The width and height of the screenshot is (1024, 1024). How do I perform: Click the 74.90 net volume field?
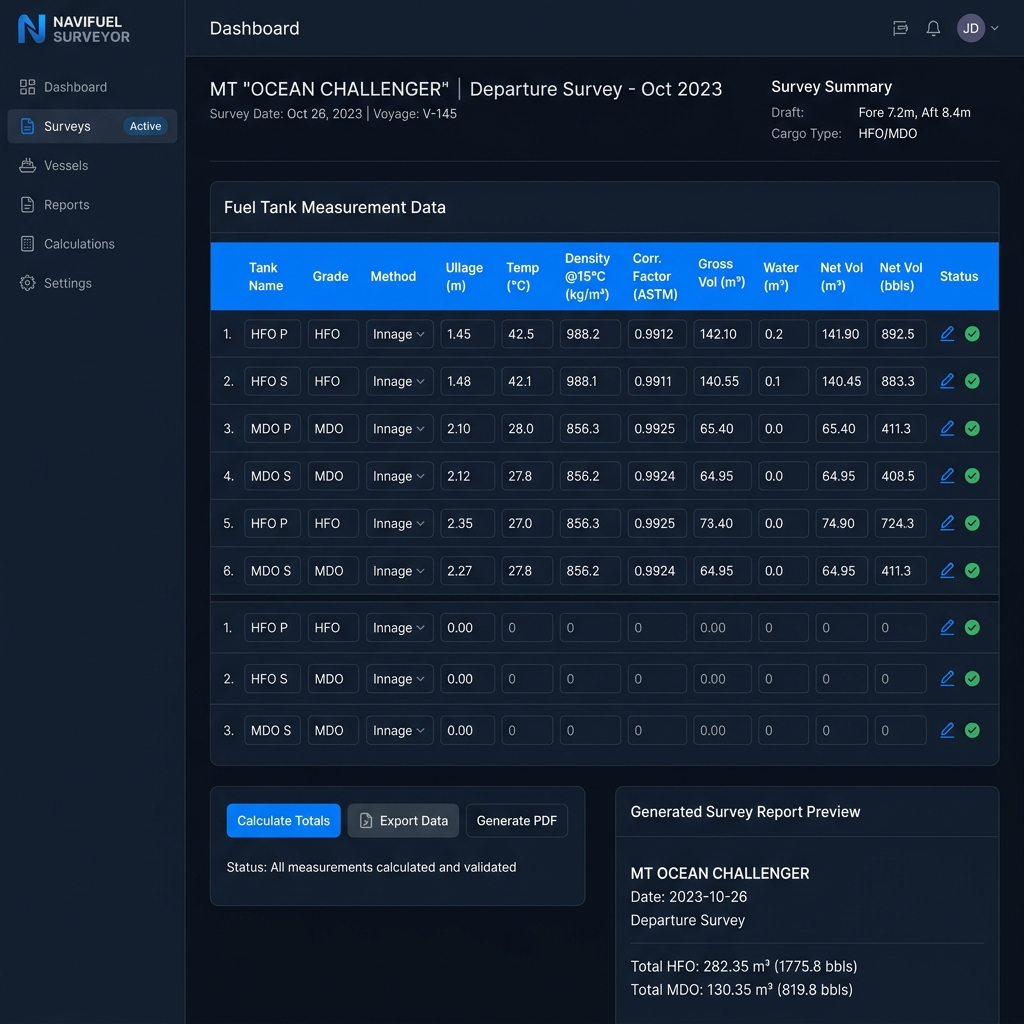(x=841, y=523)
